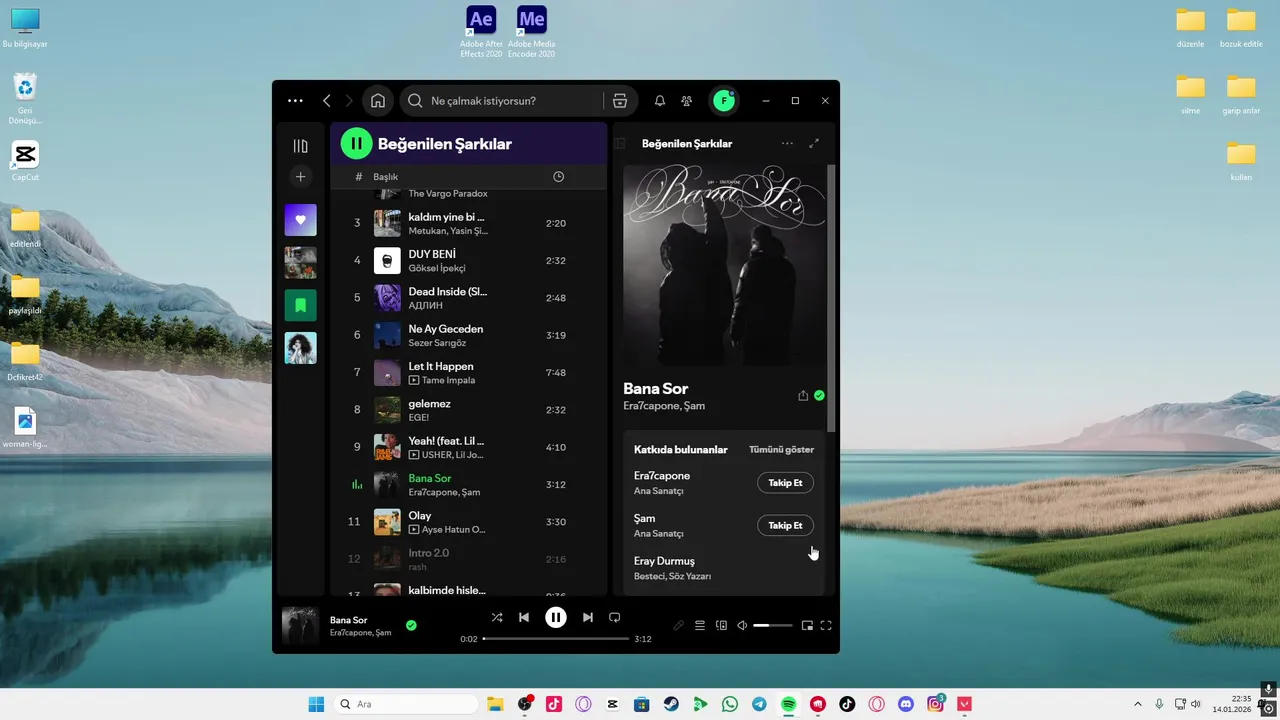Expand Your Library sidebar

300,146
